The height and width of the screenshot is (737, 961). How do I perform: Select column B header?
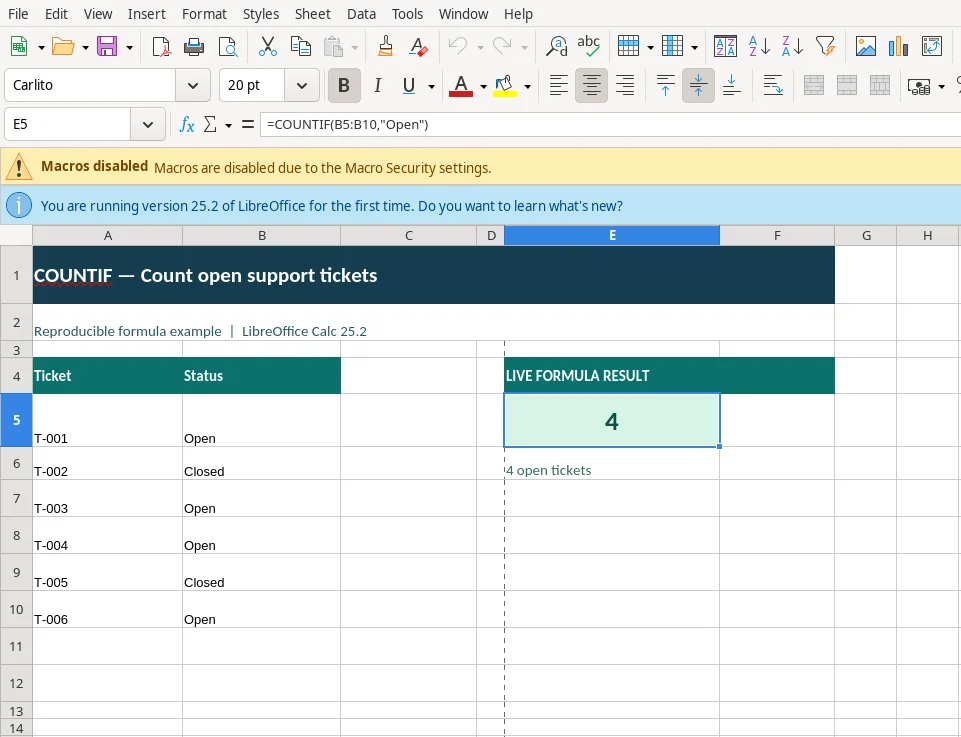click(262, 235)
